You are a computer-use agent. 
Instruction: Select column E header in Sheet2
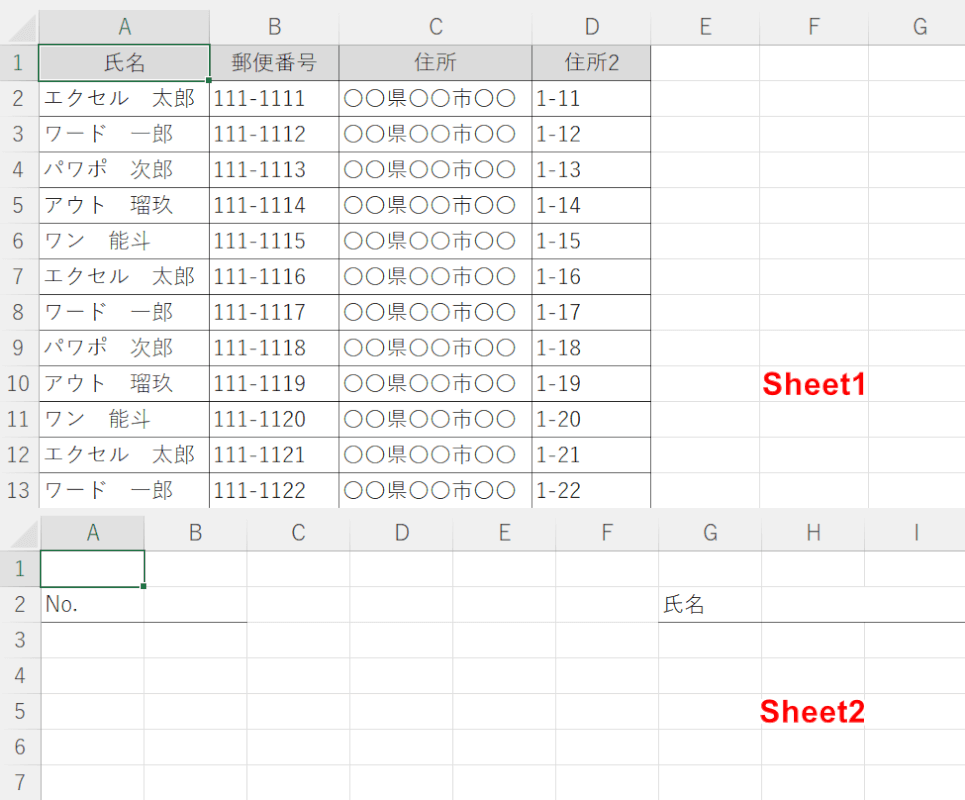[504, 533]
